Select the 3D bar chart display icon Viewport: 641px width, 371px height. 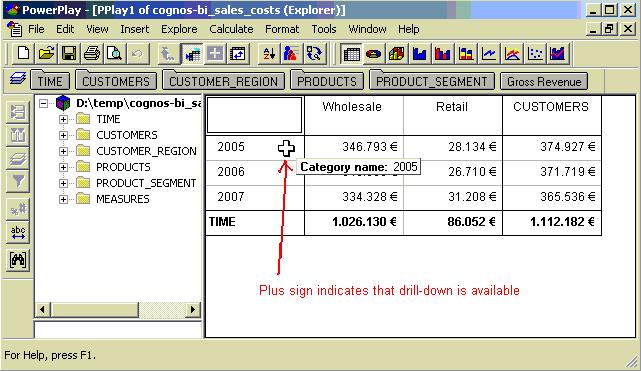click(397, 54)
